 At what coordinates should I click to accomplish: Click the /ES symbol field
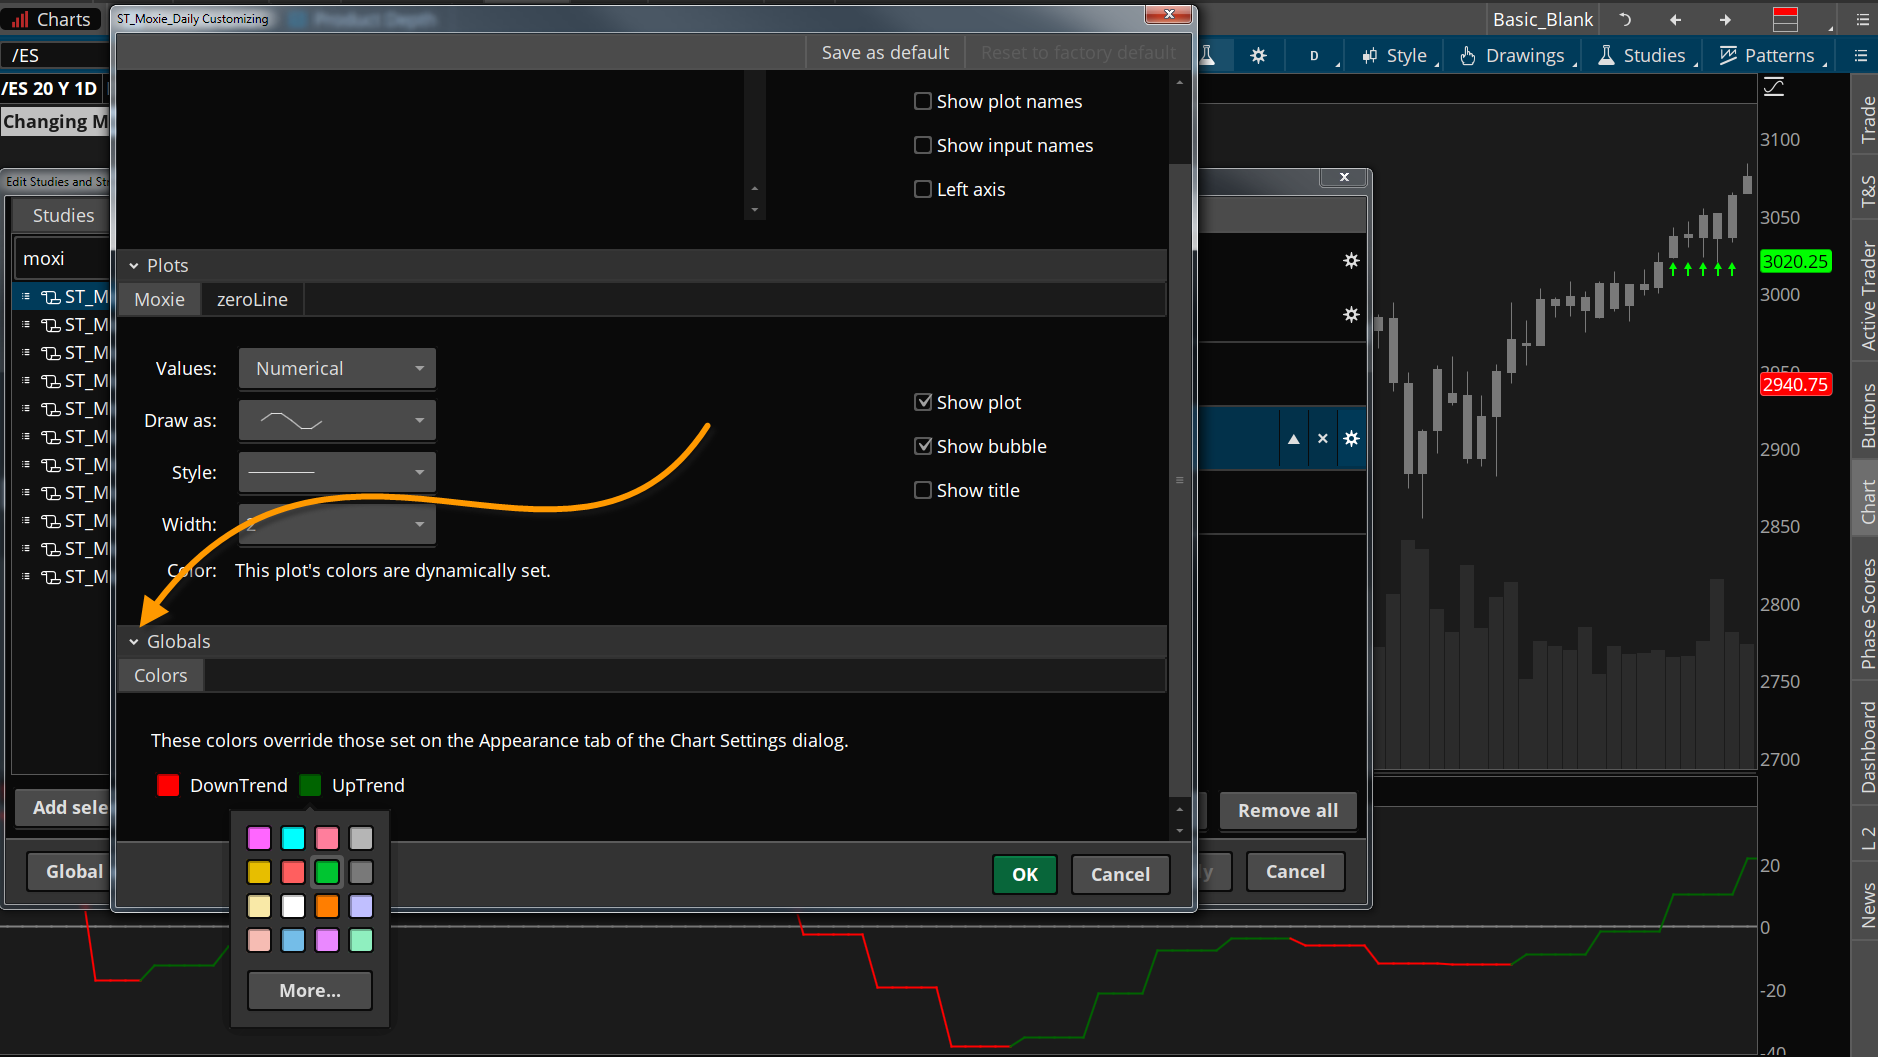[x=55, y=55]
